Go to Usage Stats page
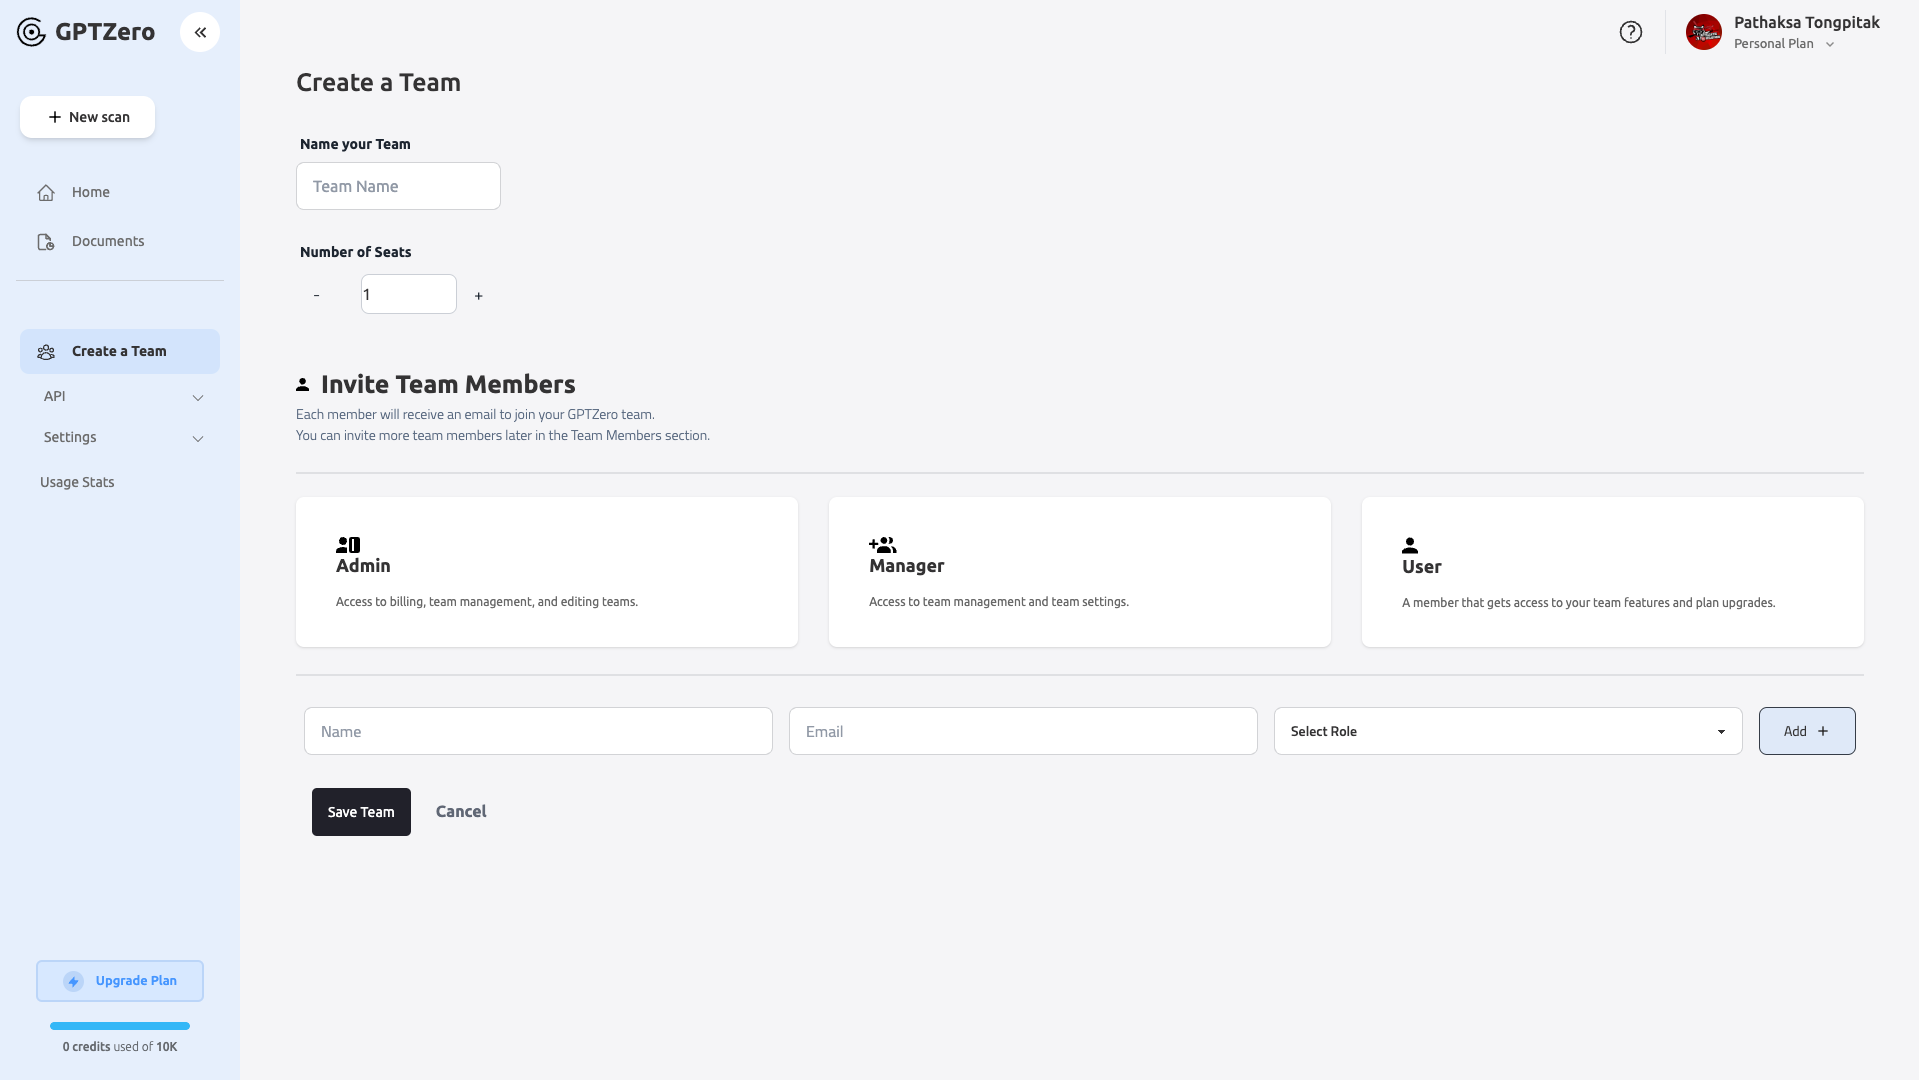The width and height of the screenshot is (1919, 1080). pos(77,482)
